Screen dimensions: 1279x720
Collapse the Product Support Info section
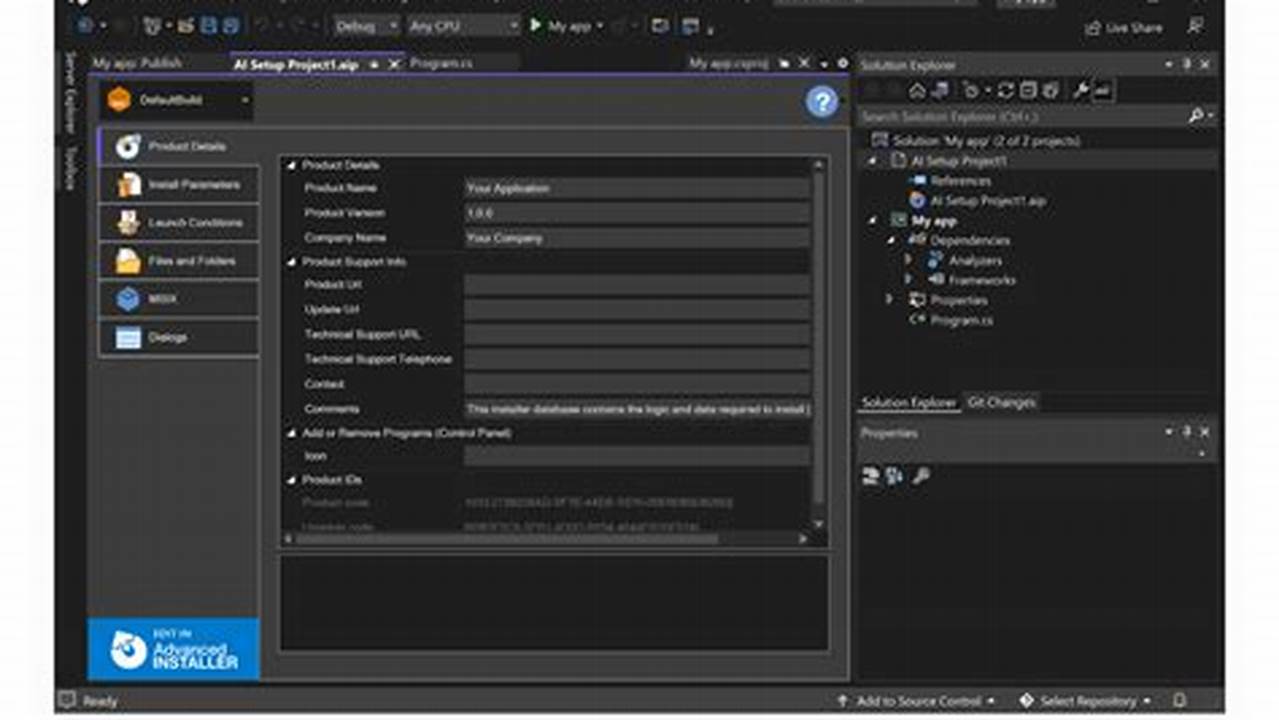(294, 261)
